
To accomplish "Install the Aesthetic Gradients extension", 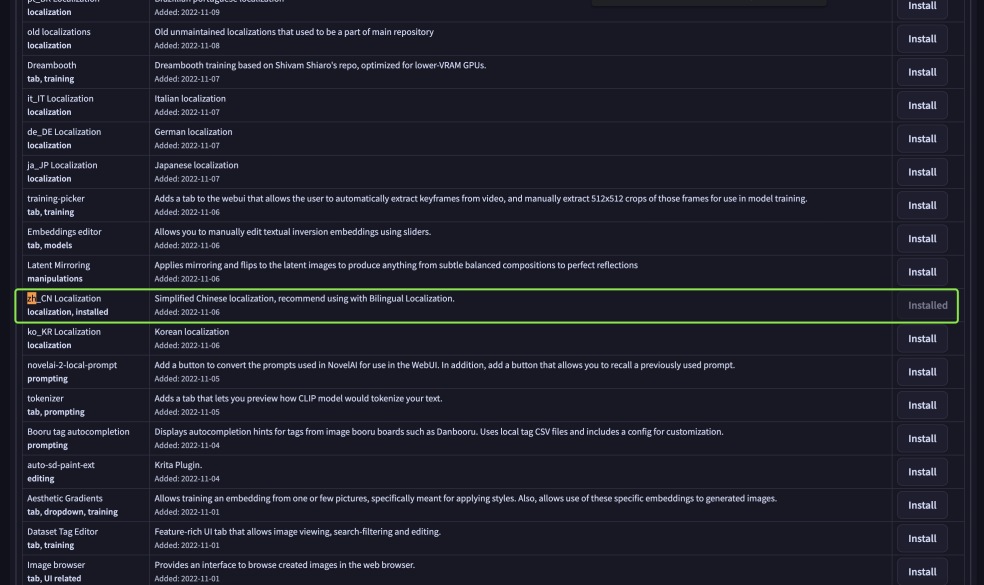I will click(921, 505).
